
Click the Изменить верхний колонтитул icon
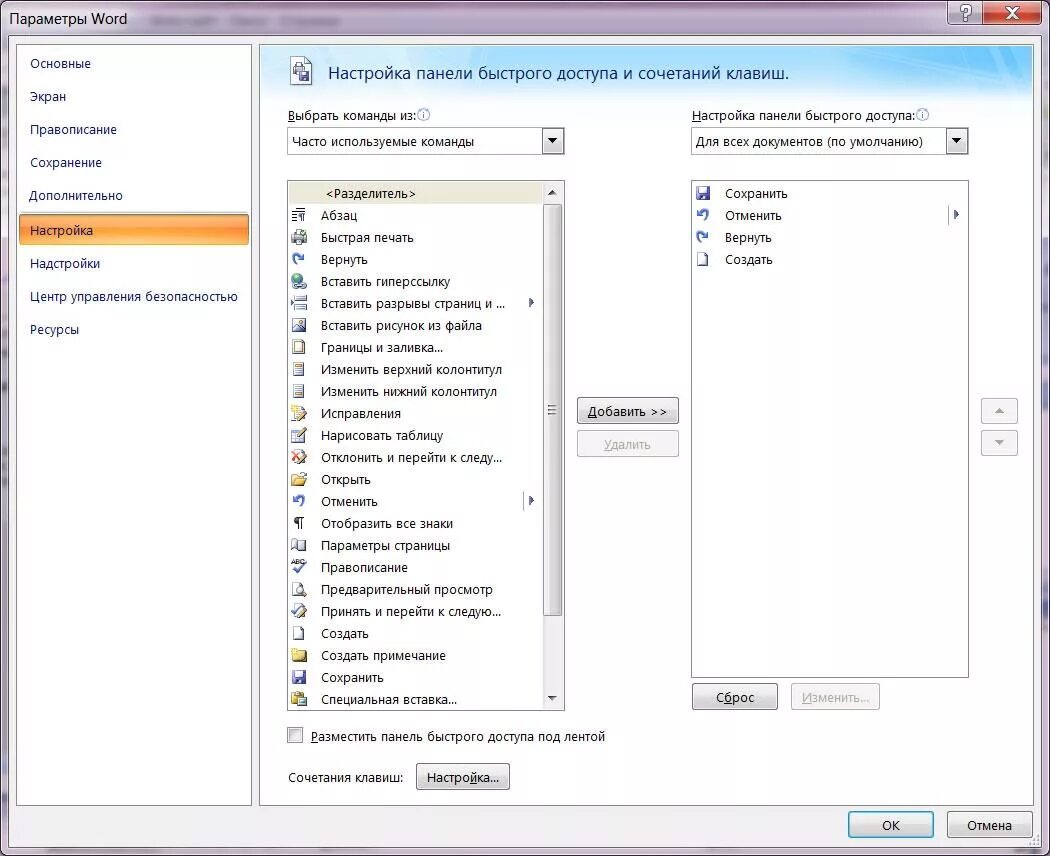pos(299,370)
